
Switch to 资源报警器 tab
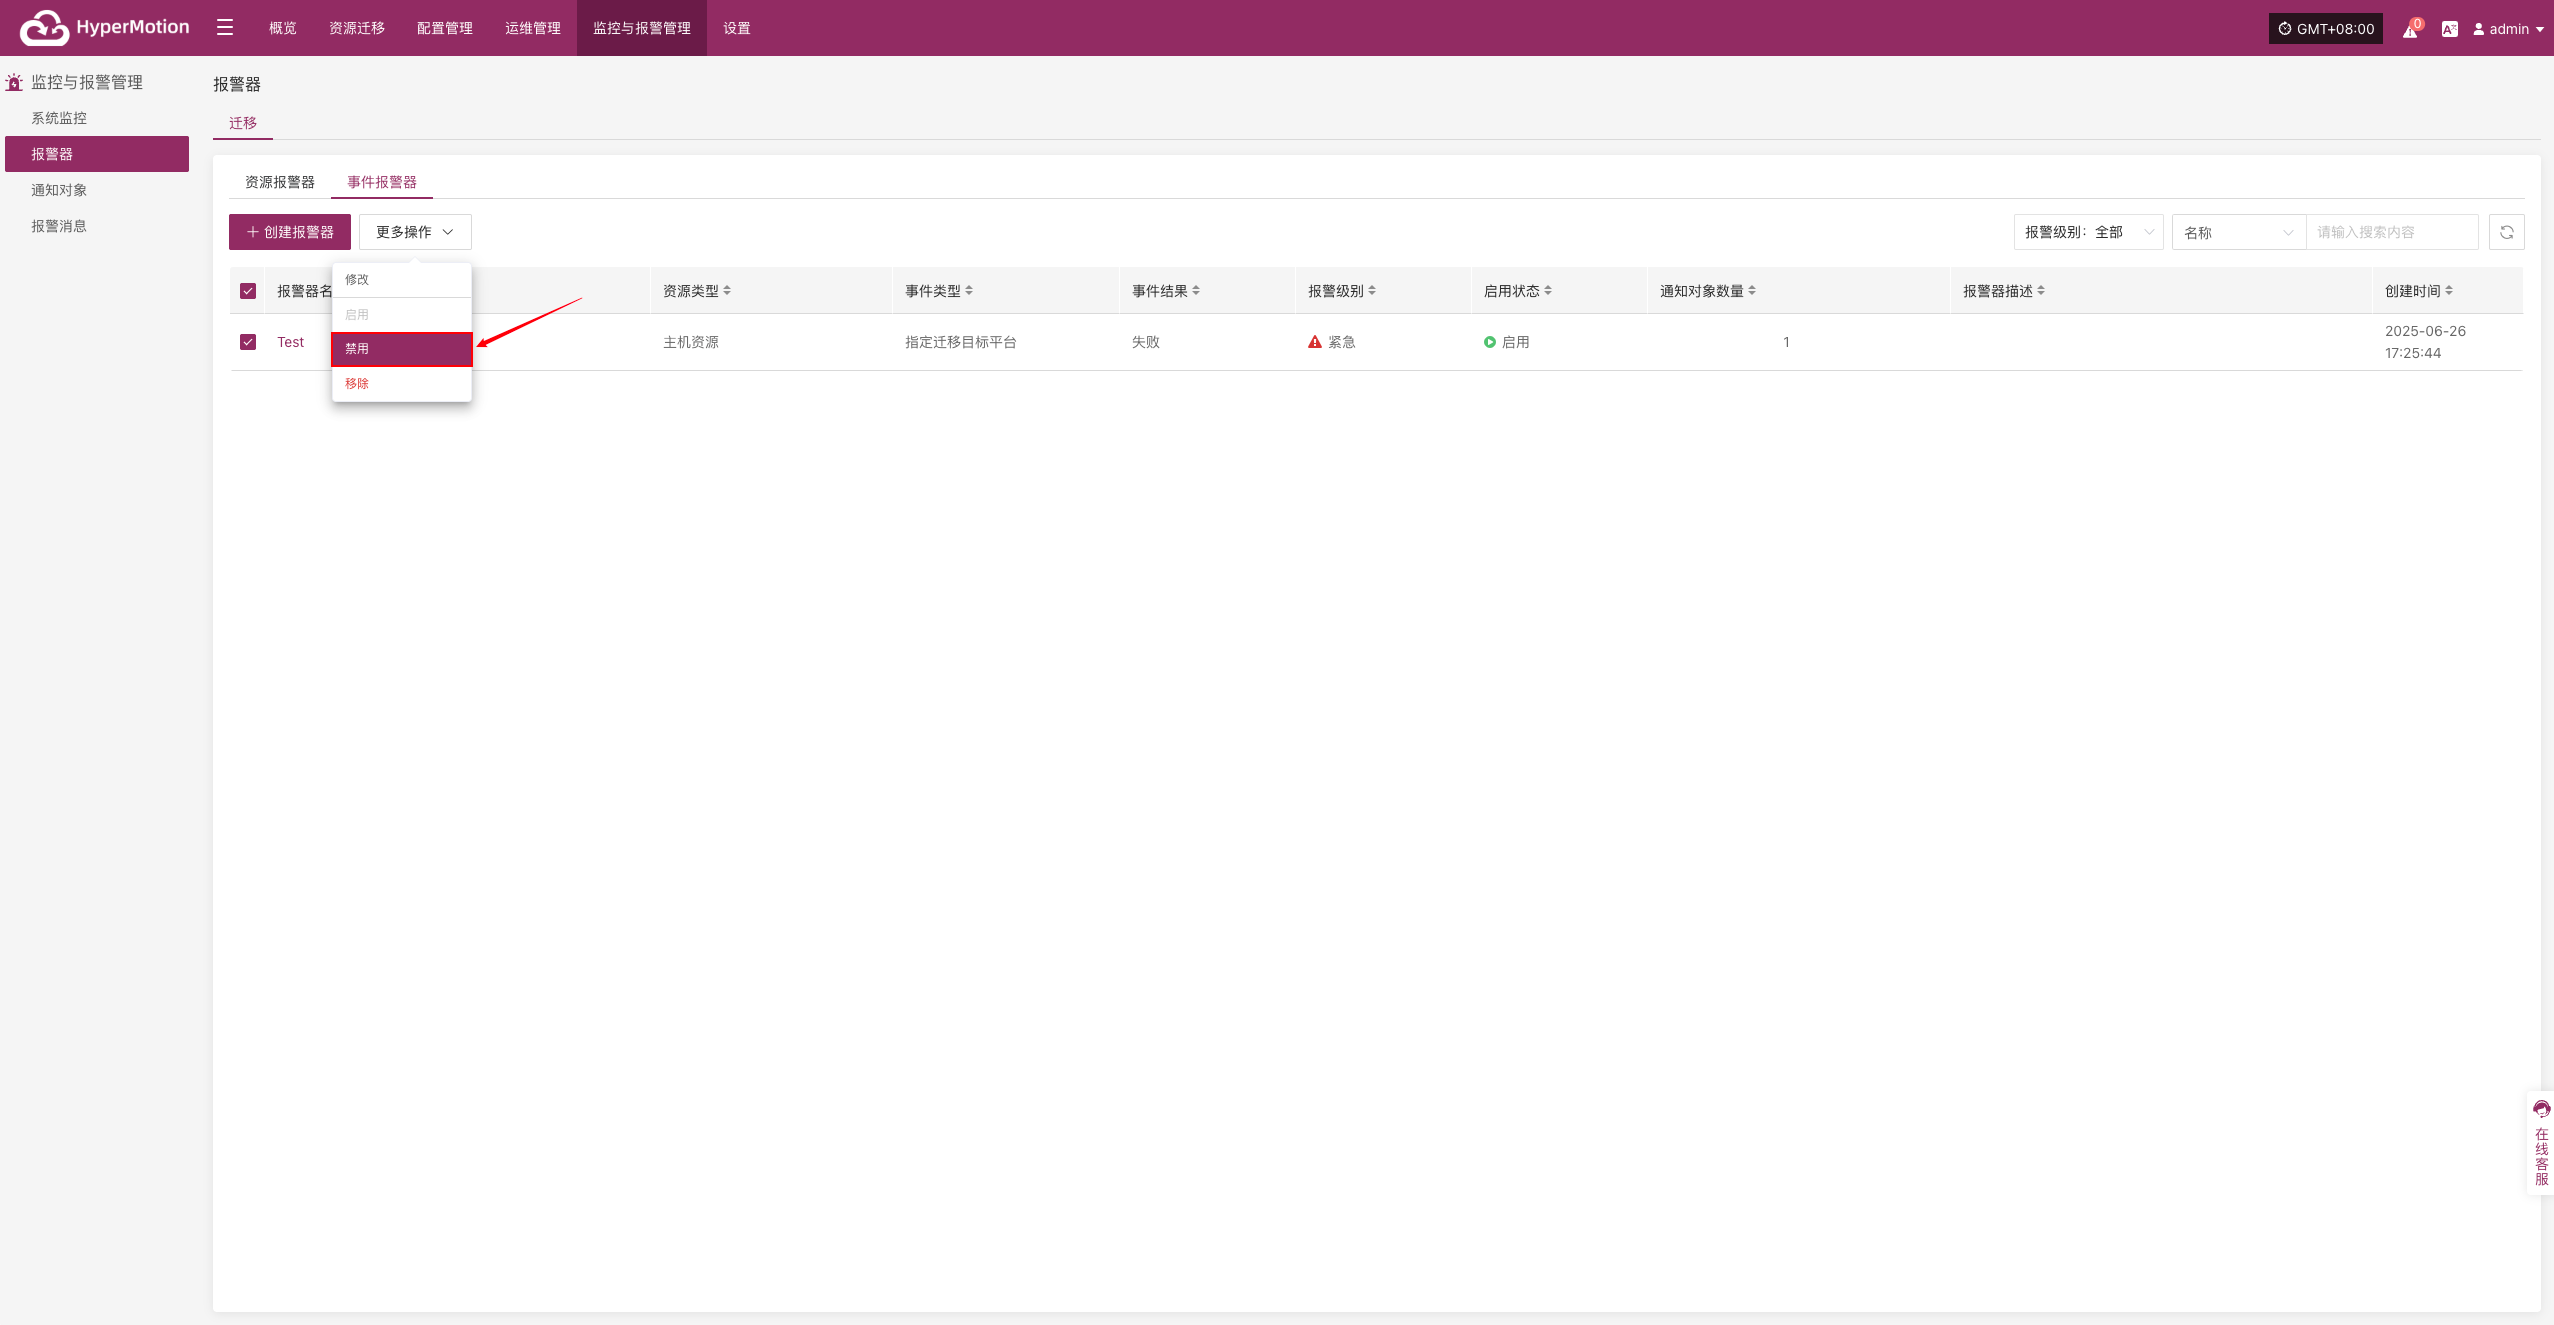pos(280,182)
